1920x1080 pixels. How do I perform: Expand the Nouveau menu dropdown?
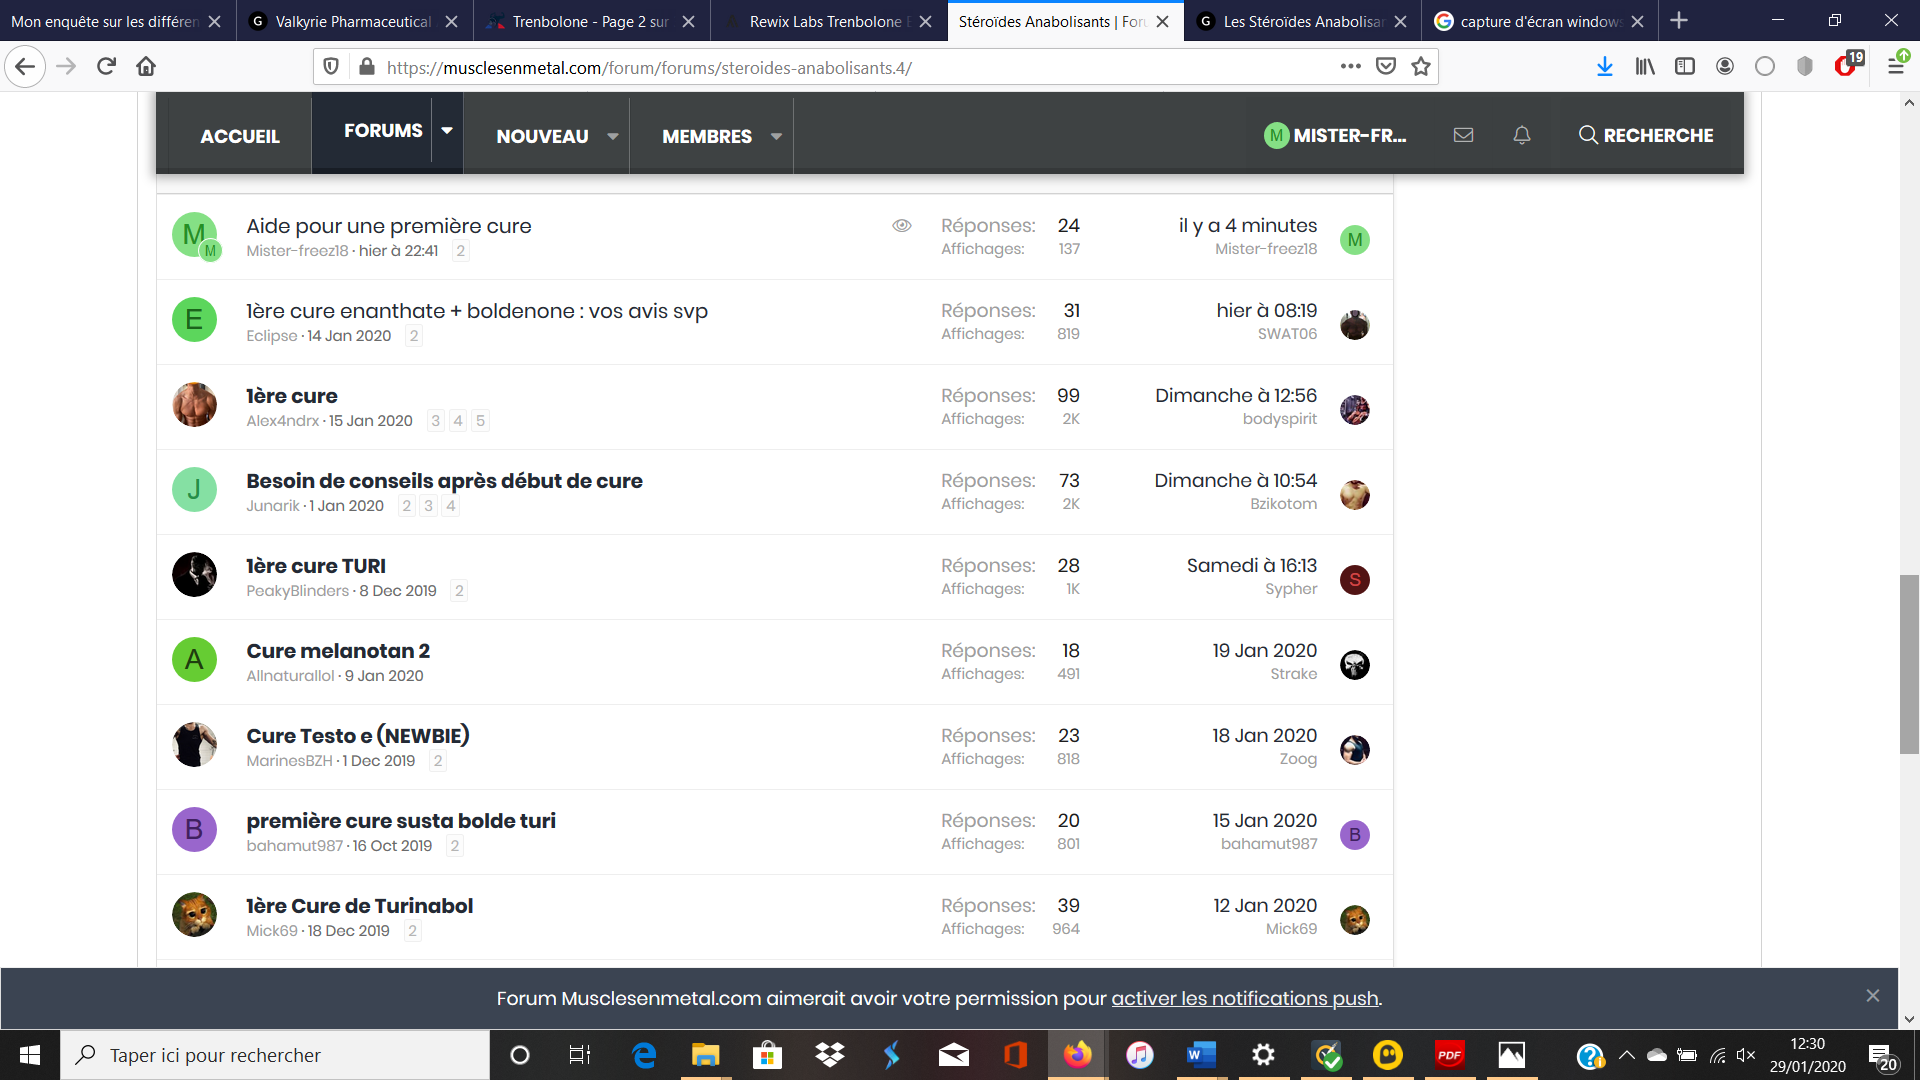612,136
